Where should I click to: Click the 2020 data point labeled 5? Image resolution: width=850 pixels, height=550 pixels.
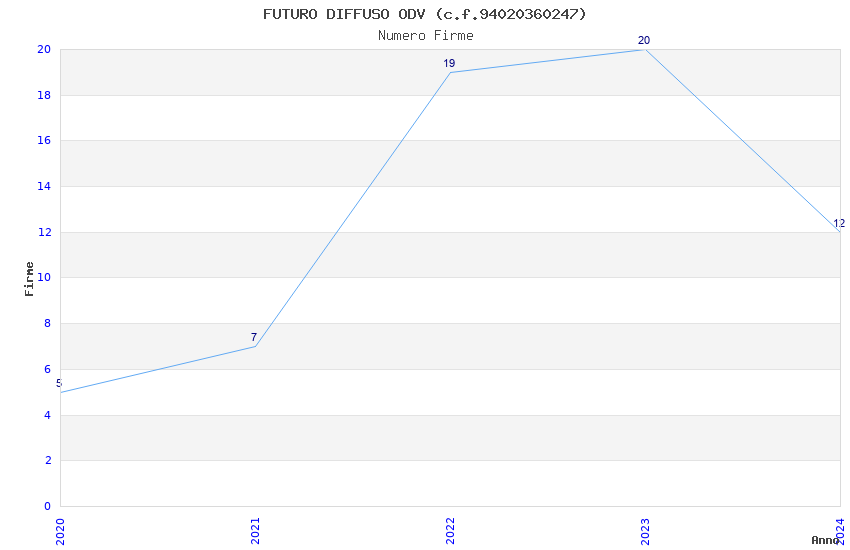tap(59, 383)
